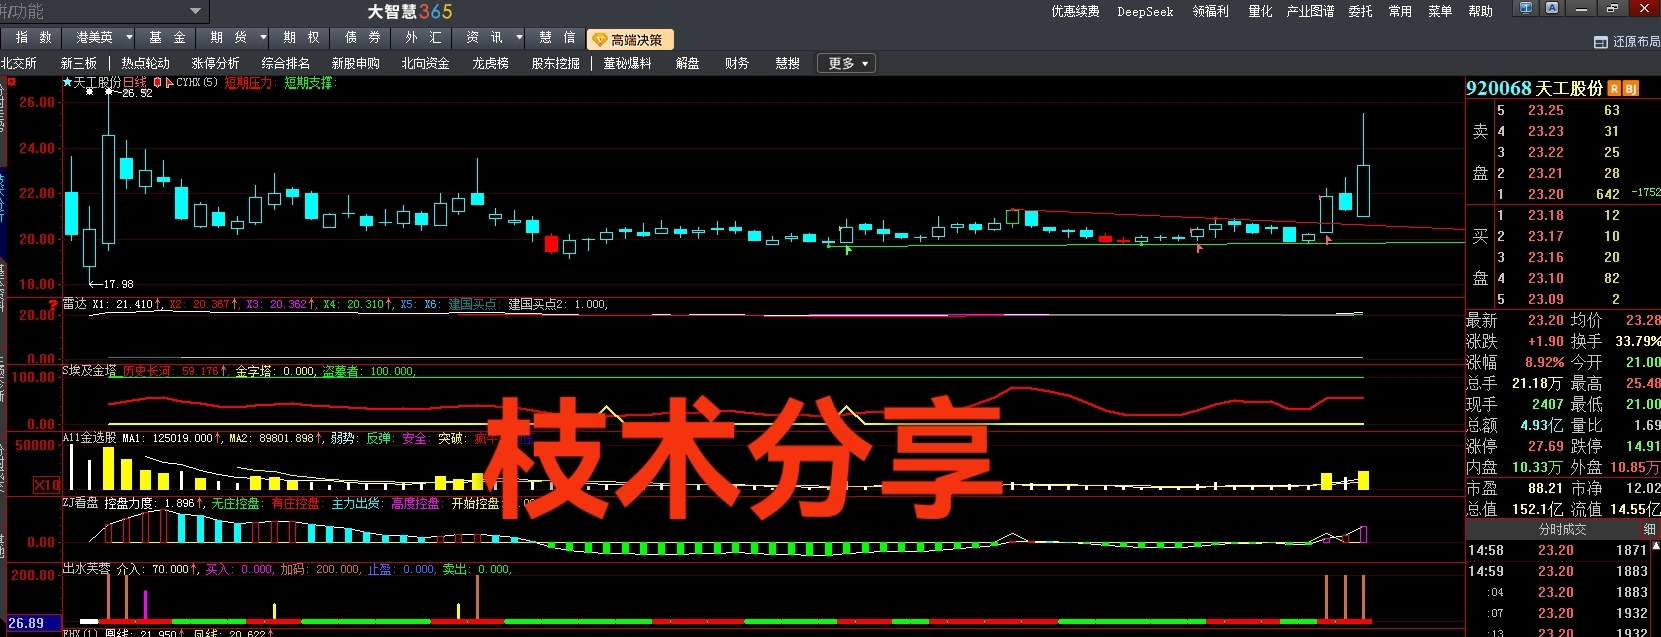The width and height of the screenshot is (1661, 637).
Task: Click the red question mark by 雷达 indicator
Action: point(53,305)
